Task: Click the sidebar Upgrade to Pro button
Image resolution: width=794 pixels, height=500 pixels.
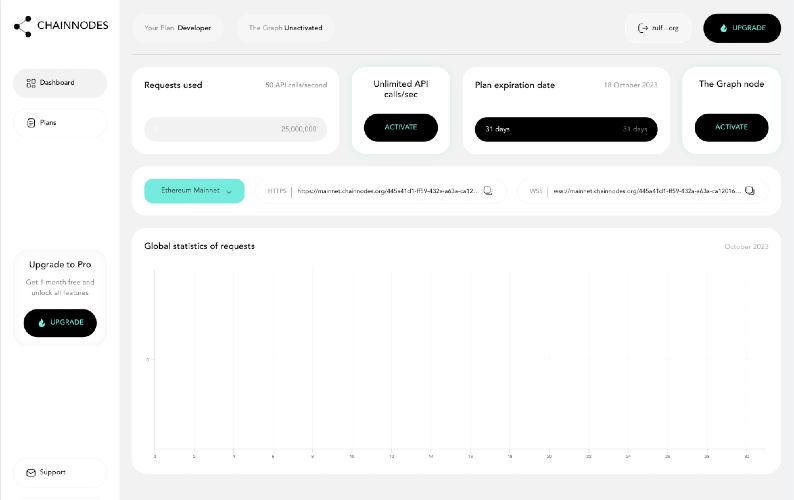Action: point(60,323)
